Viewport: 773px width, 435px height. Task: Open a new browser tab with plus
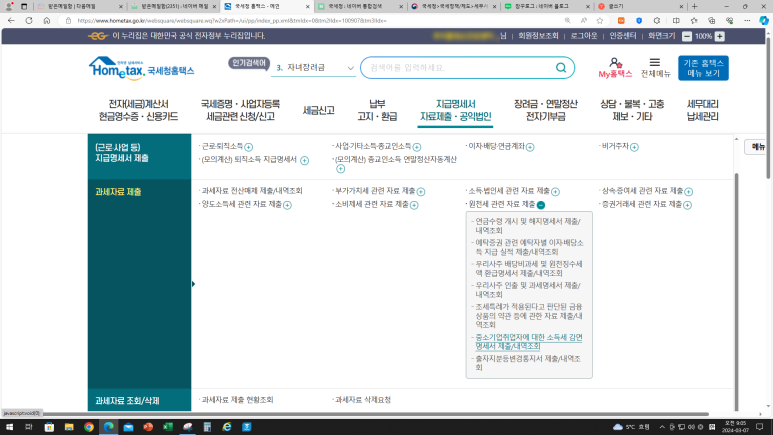(x=695, y=6)
